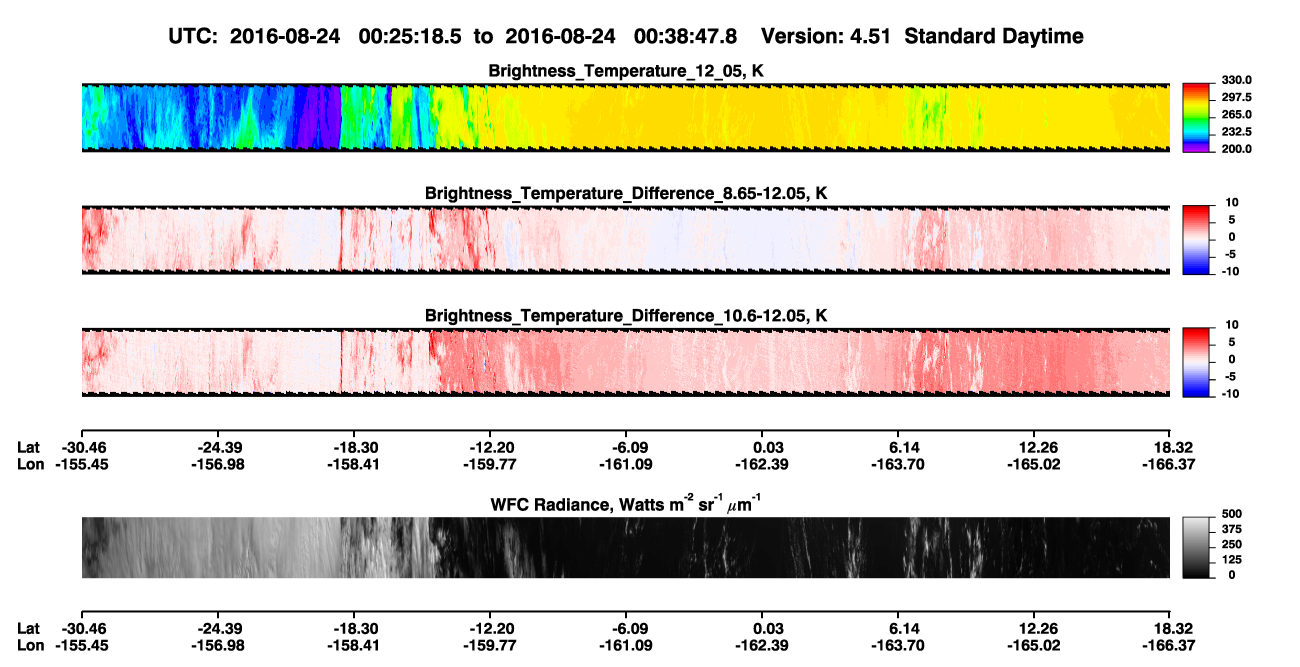Select the Brightness_Temperature_12_05 image strip
This screenshot has height=667, width=1300.
point(625,117)
